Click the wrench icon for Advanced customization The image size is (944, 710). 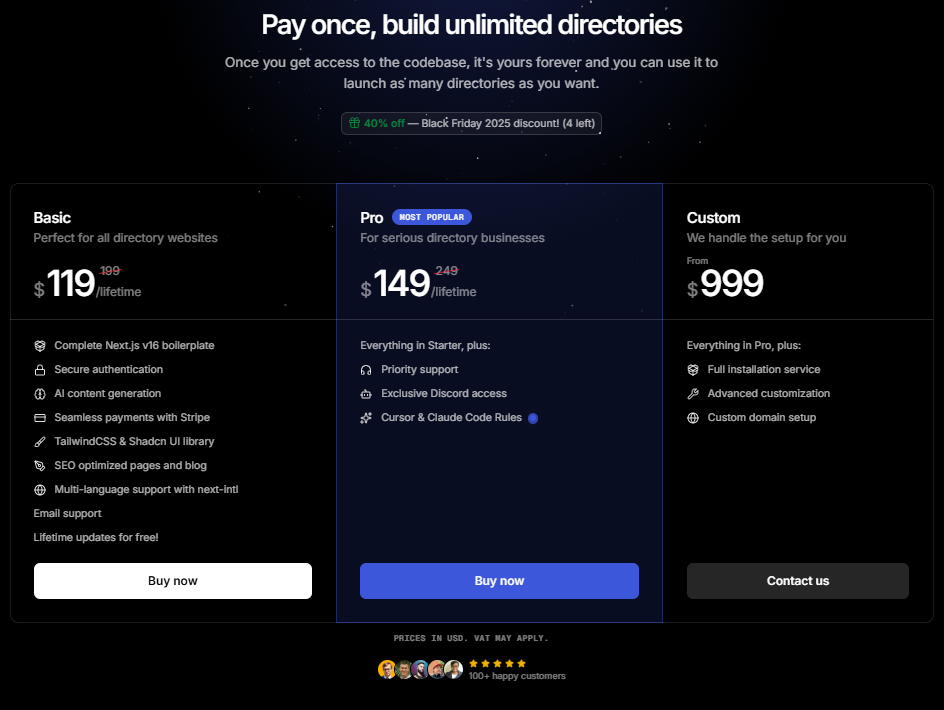tap(693, 394)
